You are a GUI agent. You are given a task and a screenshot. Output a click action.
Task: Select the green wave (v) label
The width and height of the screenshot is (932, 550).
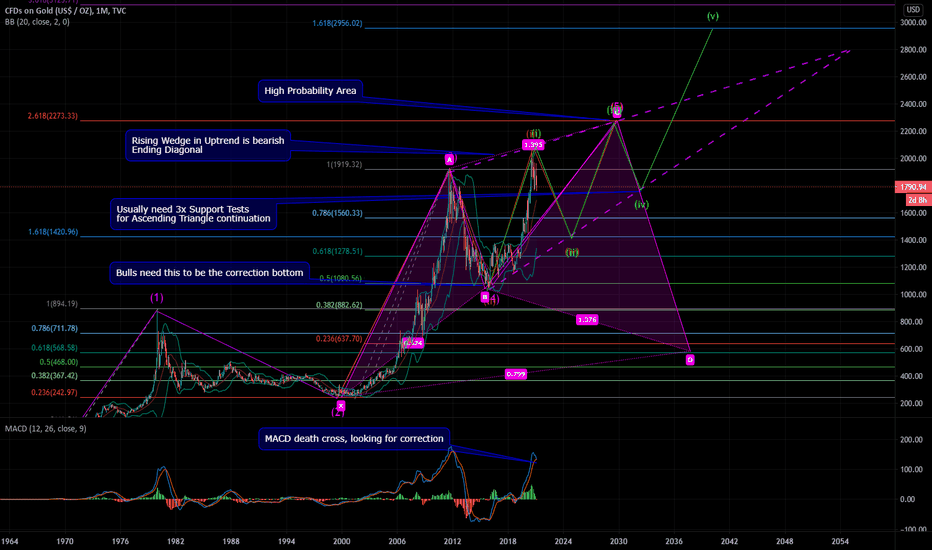tap(713, 16)
